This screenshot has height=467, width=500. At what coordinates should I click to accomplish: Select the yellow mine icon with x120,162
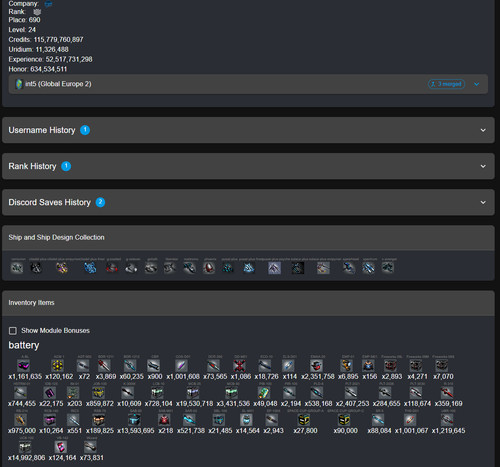58,365
